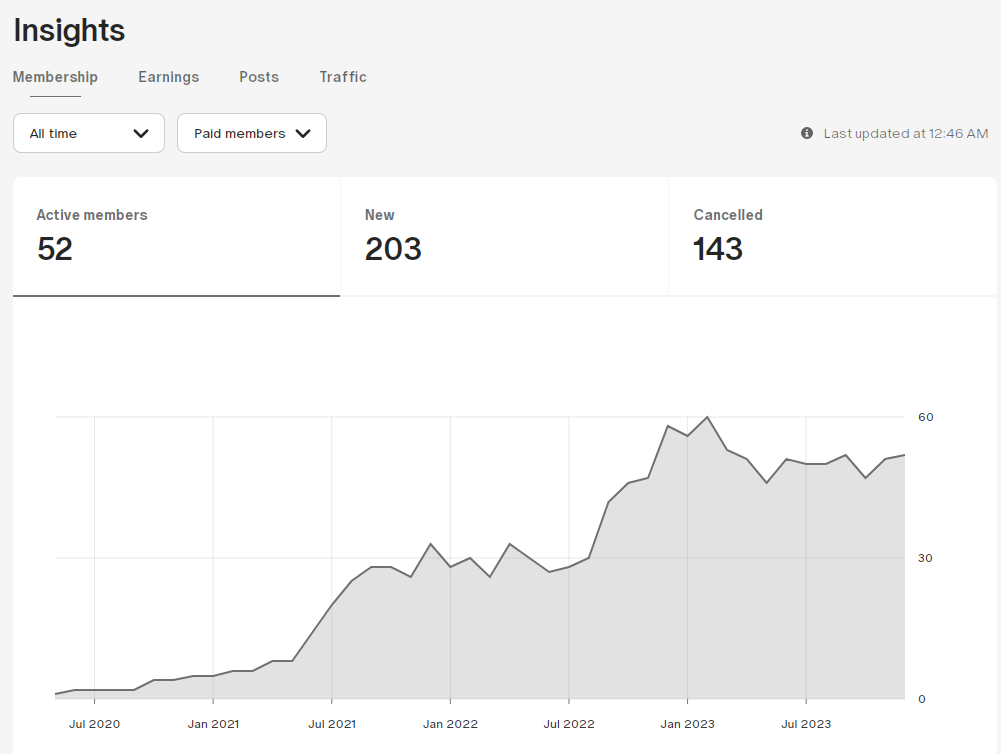Click the Jul 2020 axis label
Image resolution: width=1001 pixels, height=754 pixels.
pos(94,724)
